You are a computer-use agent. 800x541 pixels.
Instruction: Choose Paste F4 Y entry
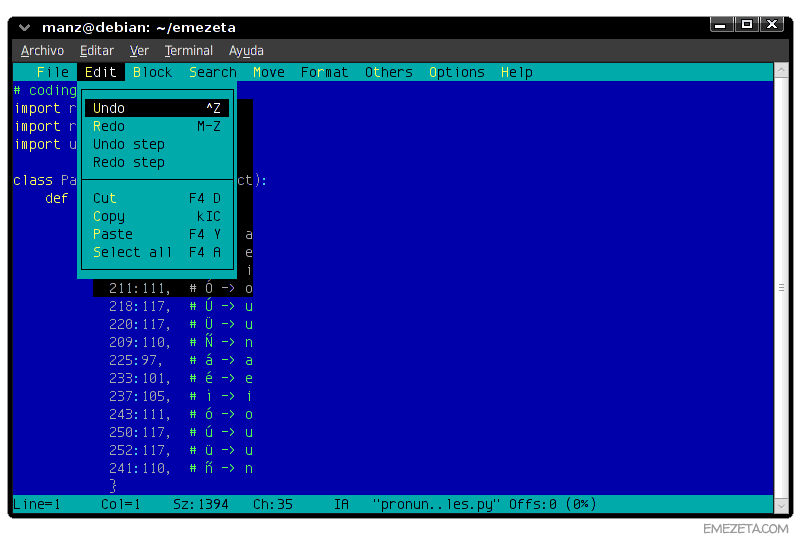point(157,234)
